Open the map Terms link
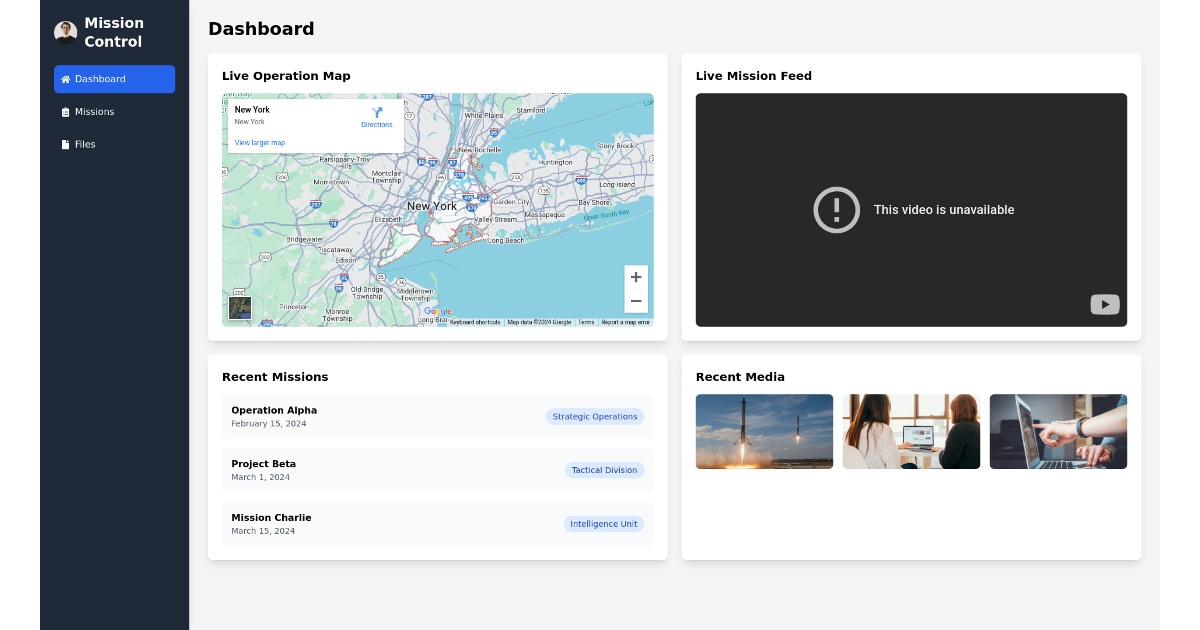 [585, 321]
